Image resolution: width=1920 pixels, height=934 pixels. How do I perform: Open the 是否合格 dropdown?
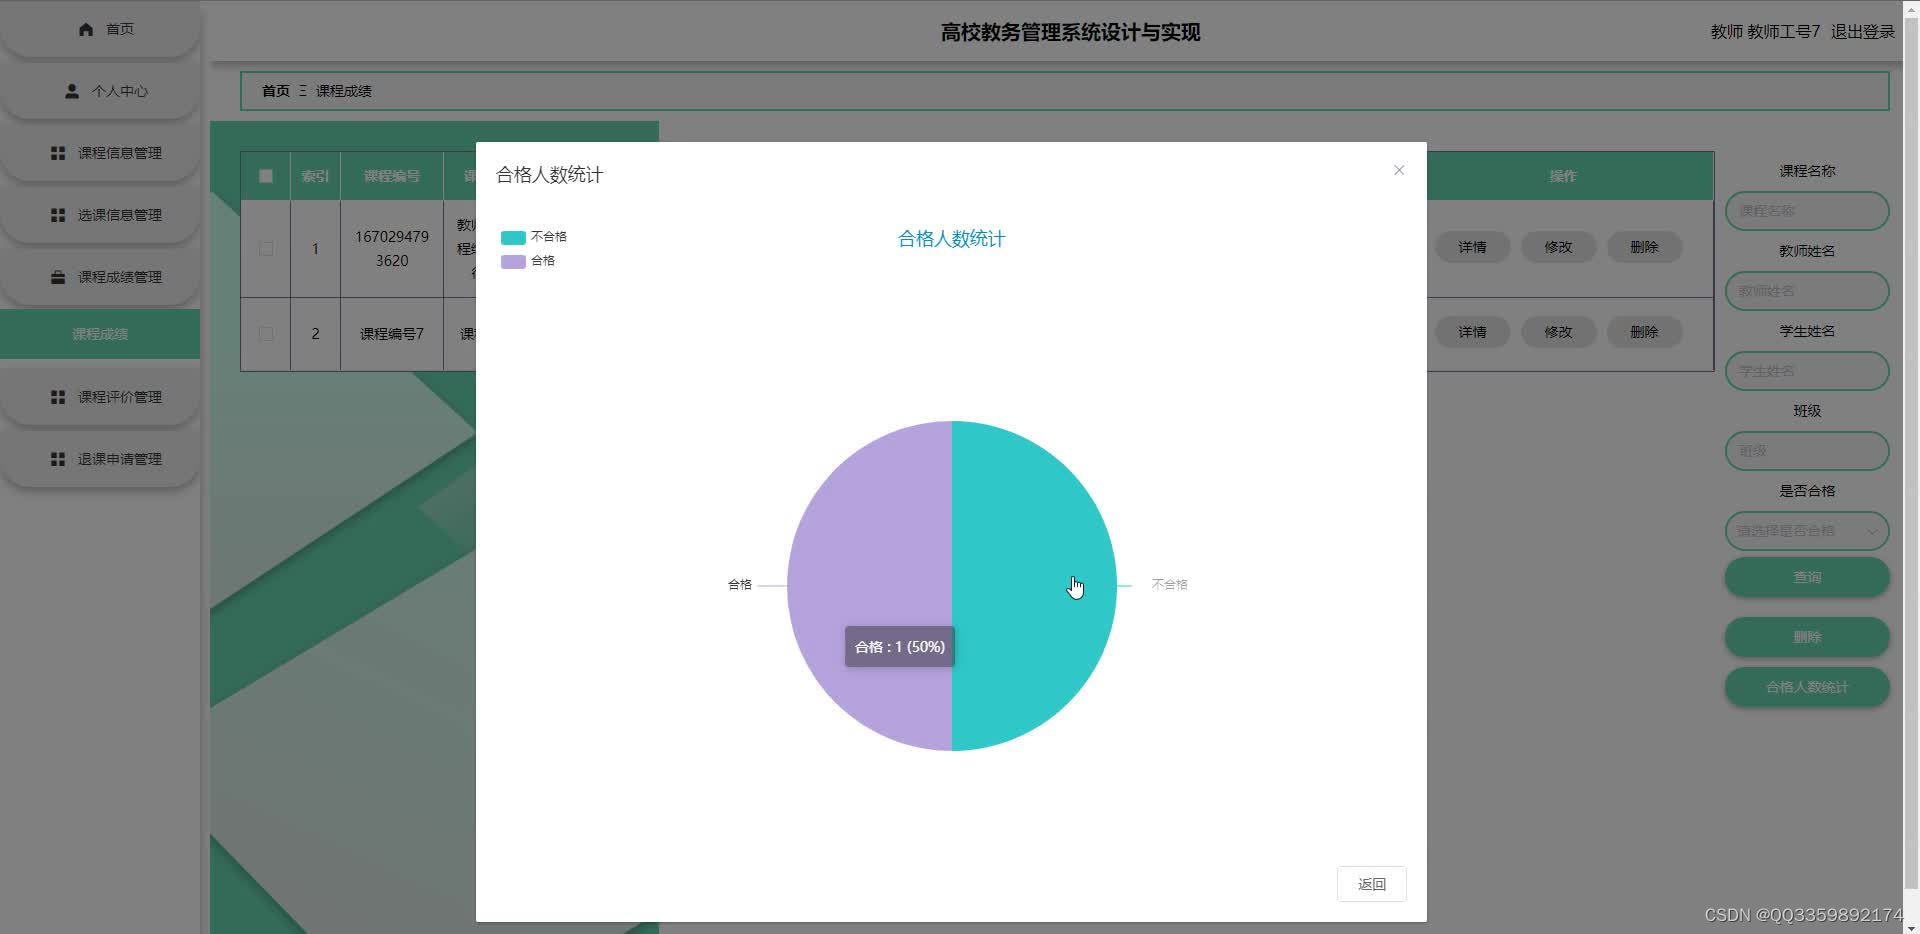1807,531
